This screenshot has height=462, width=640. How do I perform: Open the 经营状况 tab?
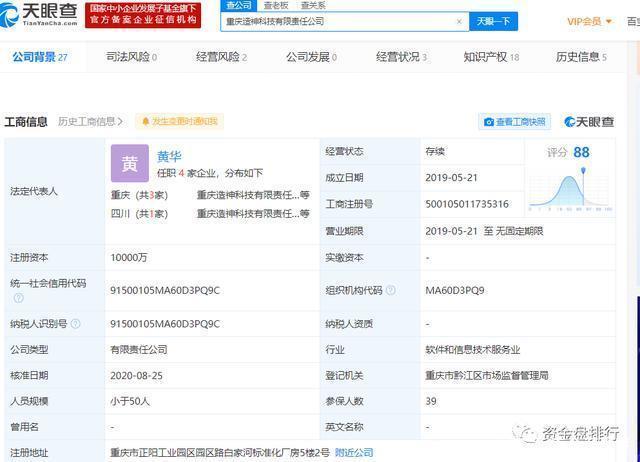point(401,57)
